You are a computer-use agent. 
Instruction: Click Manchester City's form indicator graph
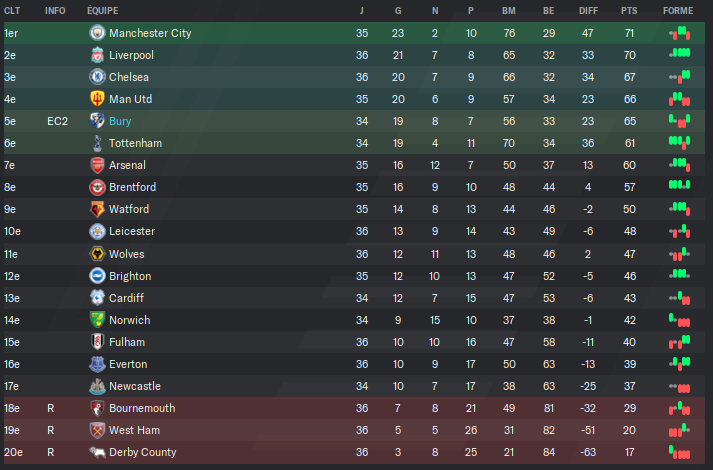(x=680, y=33)
